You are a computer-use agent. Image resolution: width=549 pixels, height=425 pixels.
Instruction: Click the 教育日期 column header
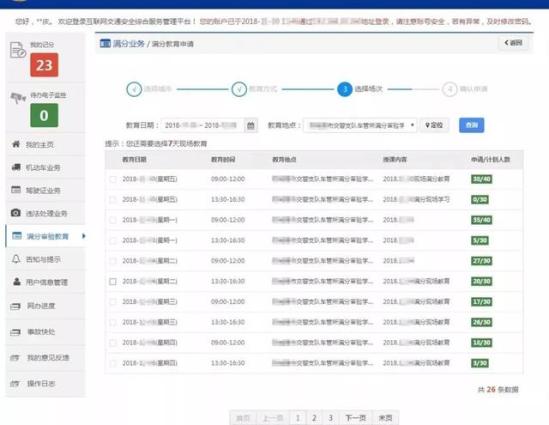(x=134, y=159)
